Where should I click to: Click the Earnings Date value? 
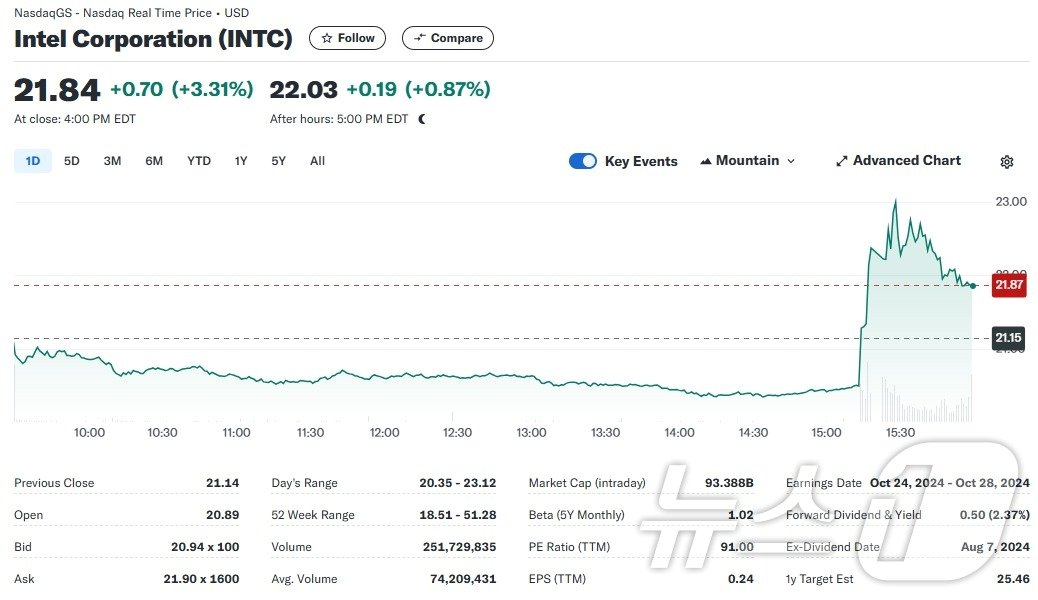[x=949, y=483]
